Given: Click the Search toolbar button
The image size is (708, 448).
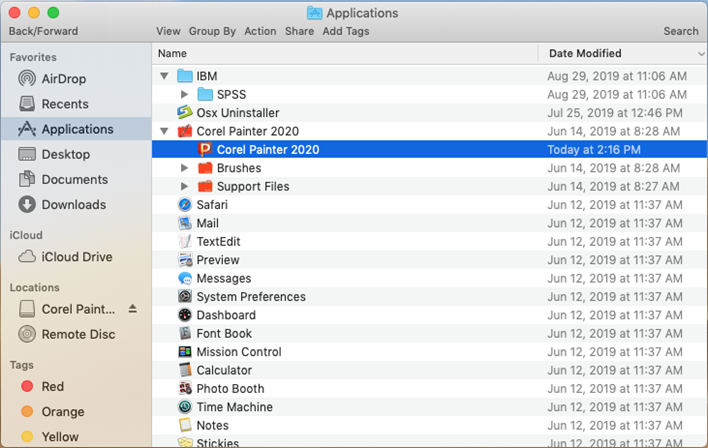Looking at the screenshot, I should coord(681,31).
